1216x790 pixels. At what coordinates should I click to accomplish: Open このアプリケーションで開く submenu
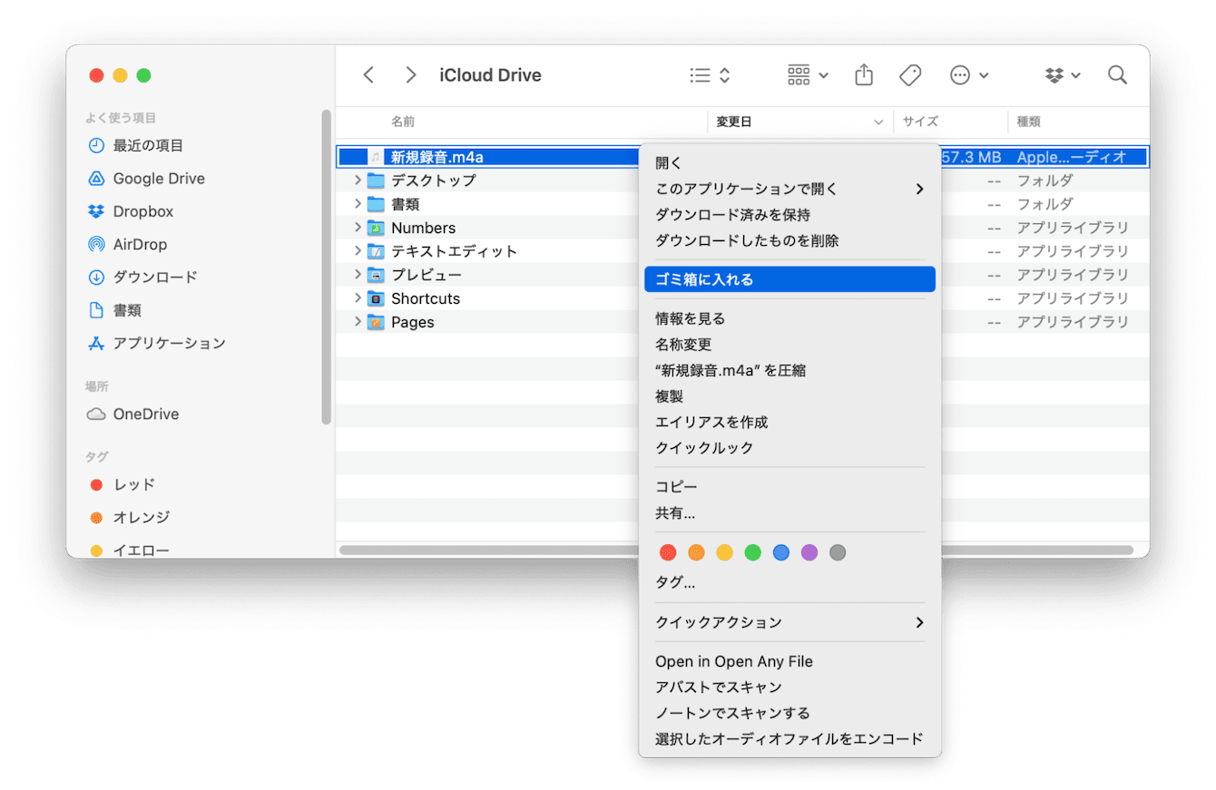coord(790,189)
